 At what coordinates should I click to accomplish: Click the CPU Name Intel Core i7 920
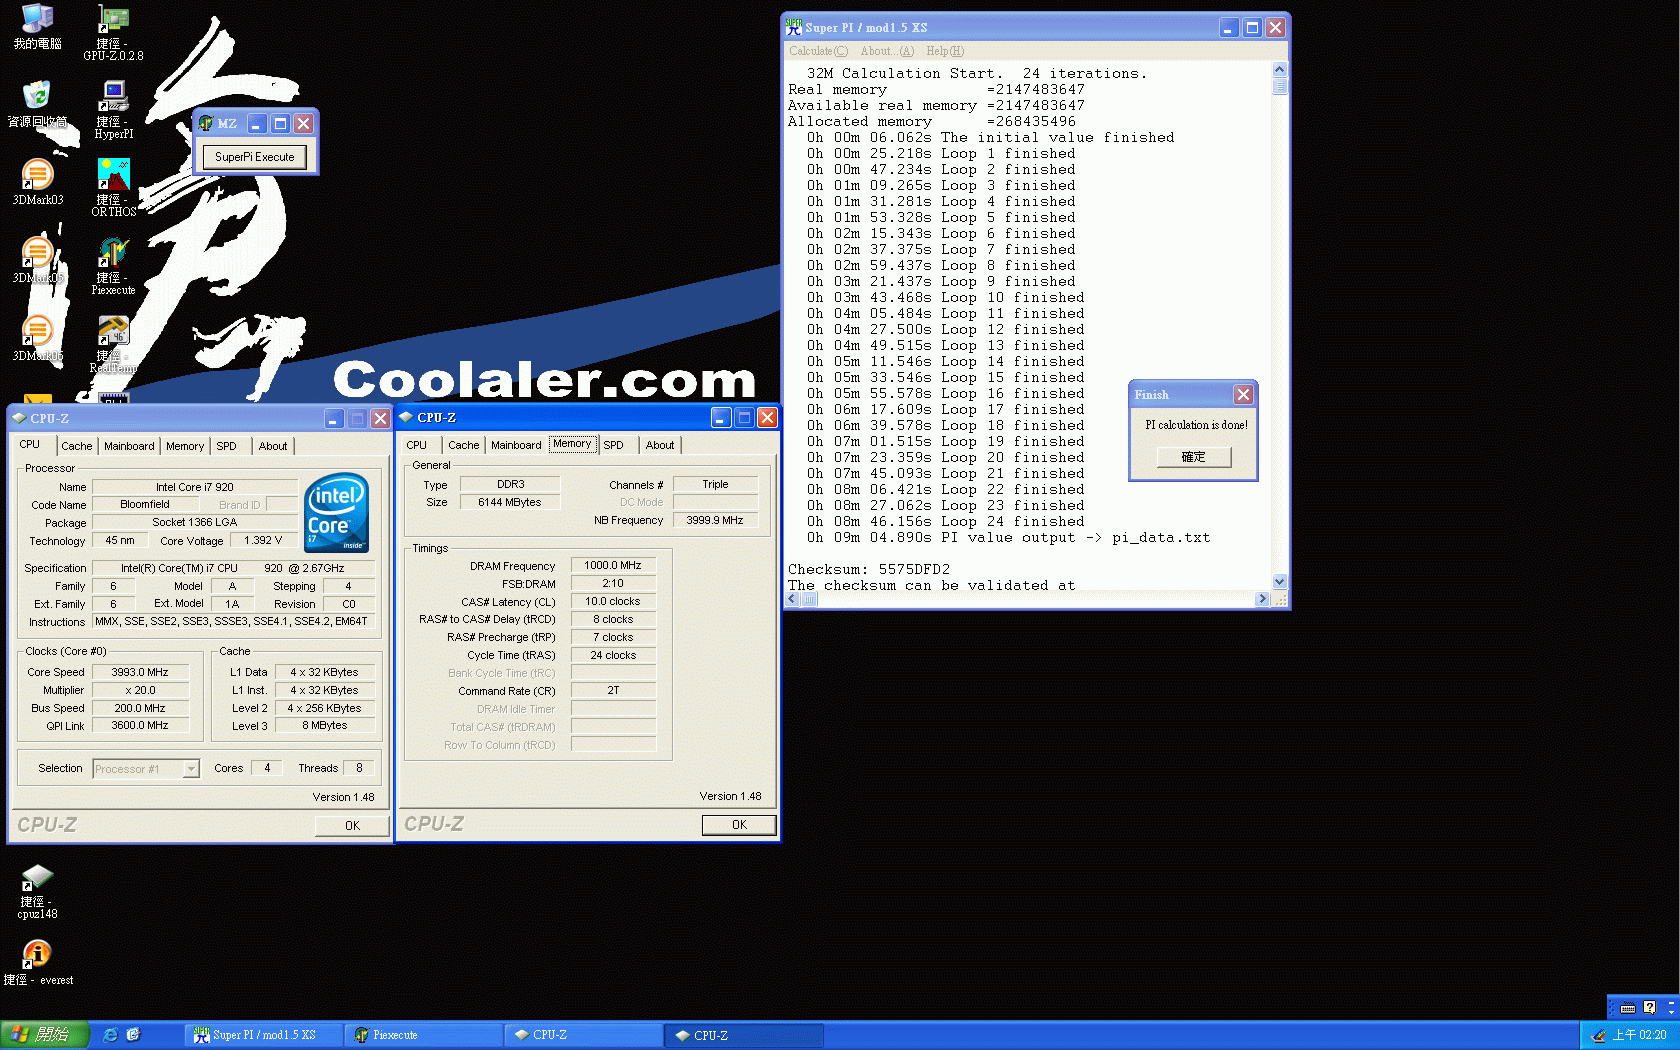(x=194, y=487)
